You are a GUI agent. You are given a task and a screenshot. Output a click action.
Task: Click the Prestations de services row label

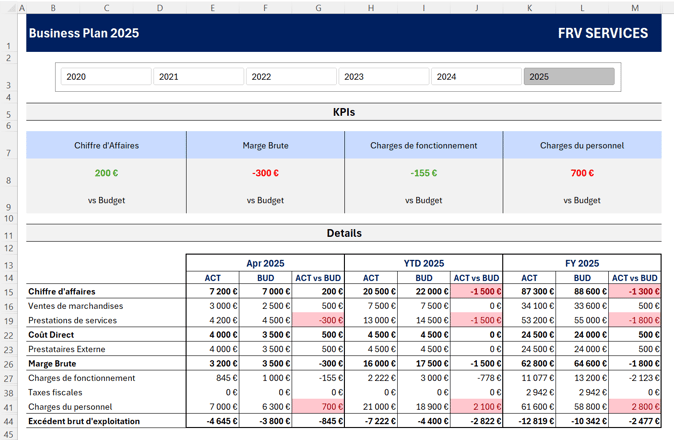[72, 321]
